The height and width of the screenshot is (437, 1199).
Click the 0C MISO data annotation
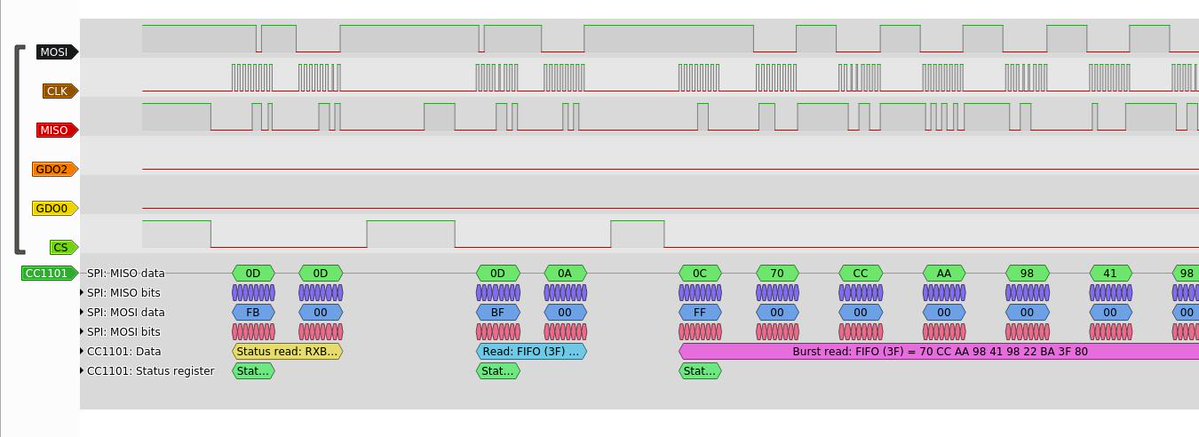[700, 273]
